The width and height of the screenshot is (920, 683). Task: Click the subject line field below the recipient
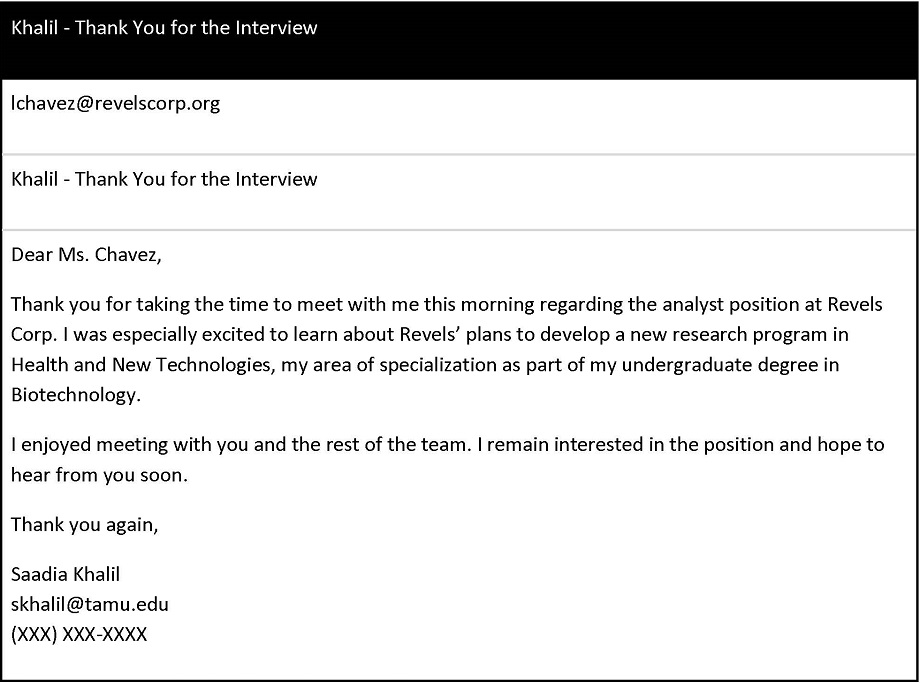point(459,192)
